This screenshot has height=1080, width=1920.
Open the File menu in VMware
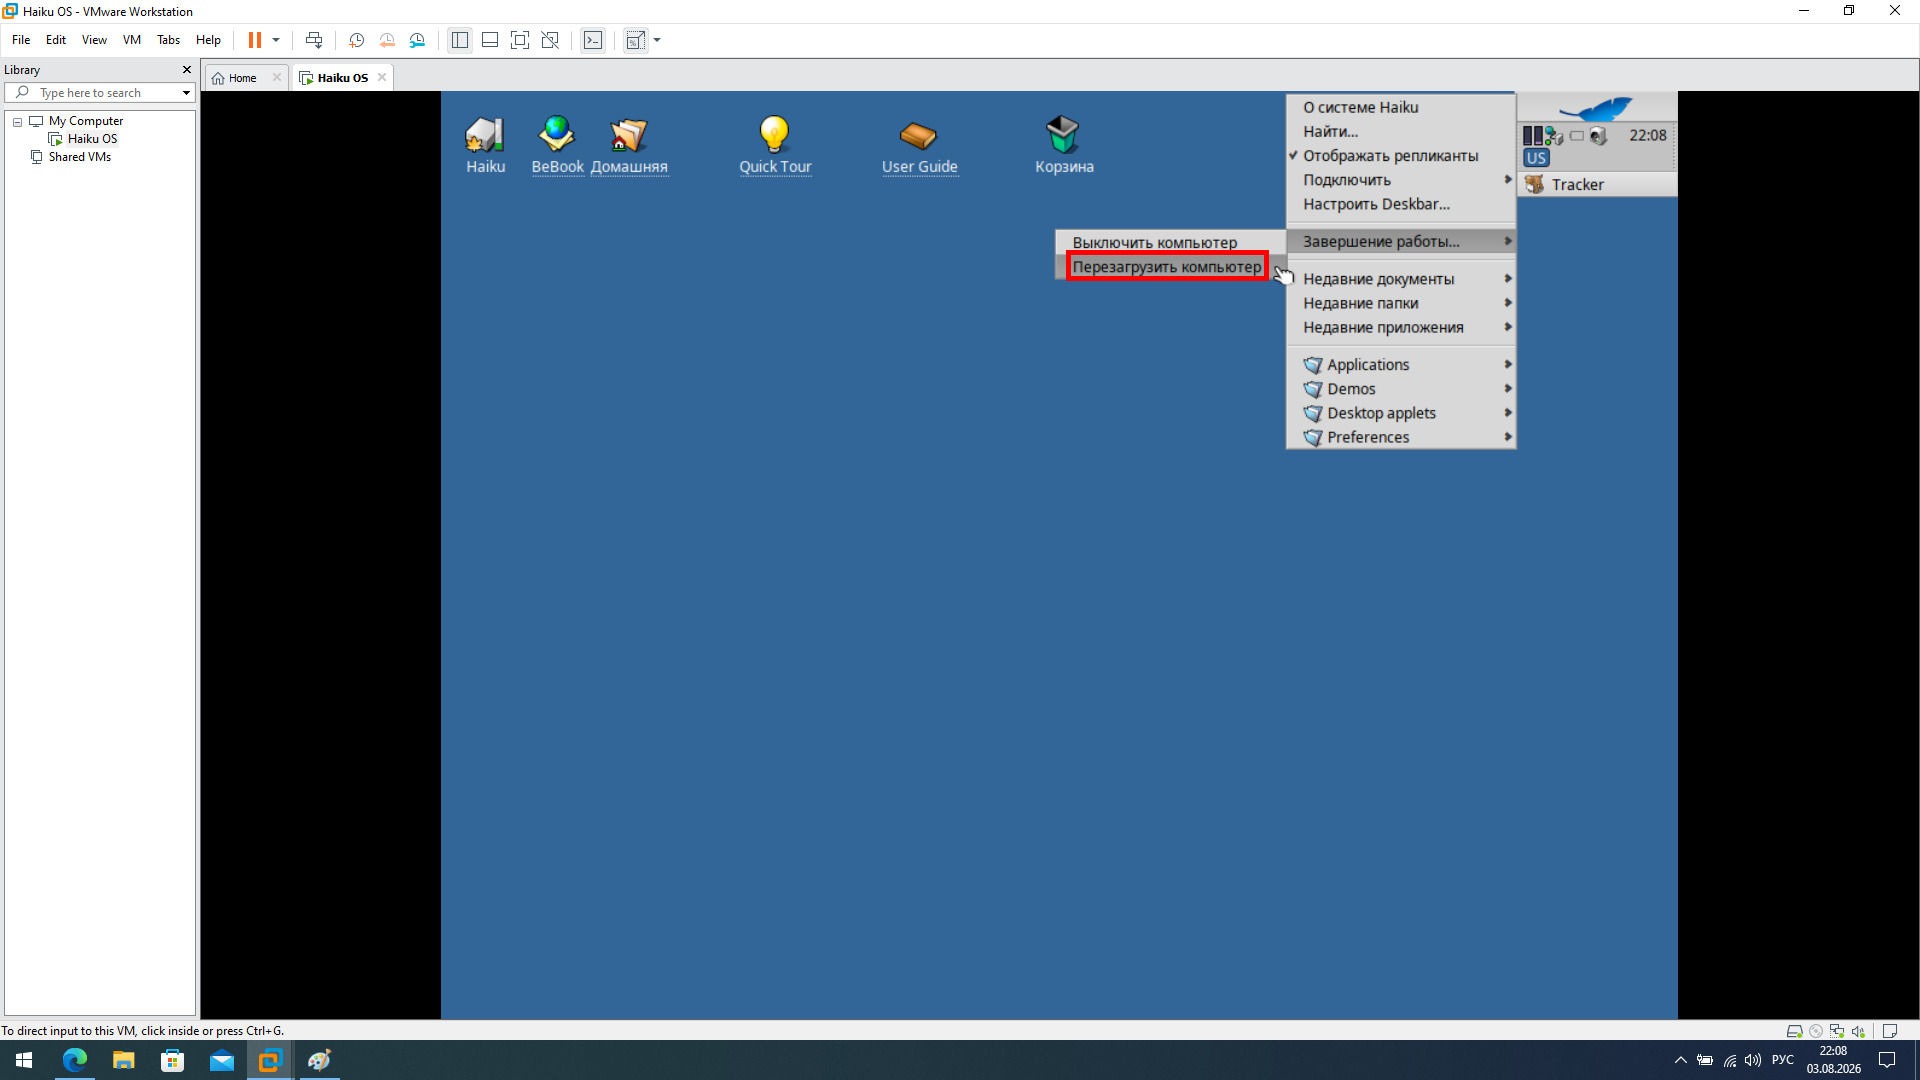[x=21, y=40]
